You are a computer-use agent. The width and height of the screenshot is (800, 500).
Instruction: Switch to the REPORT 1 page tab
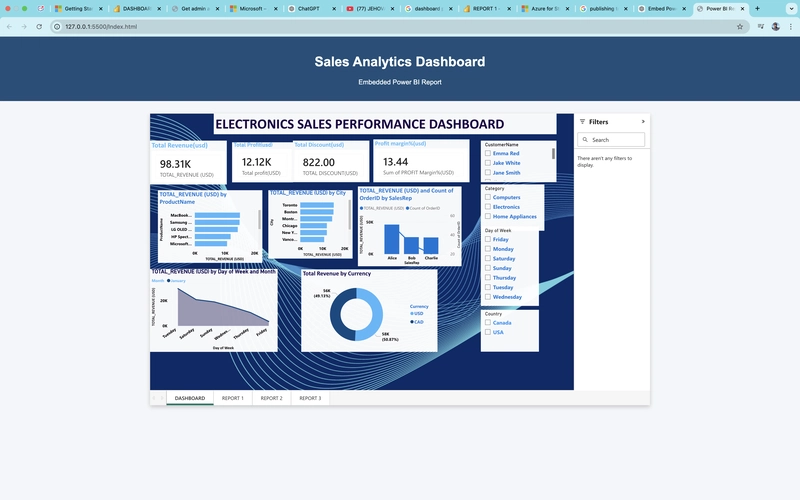coord(233,398)
